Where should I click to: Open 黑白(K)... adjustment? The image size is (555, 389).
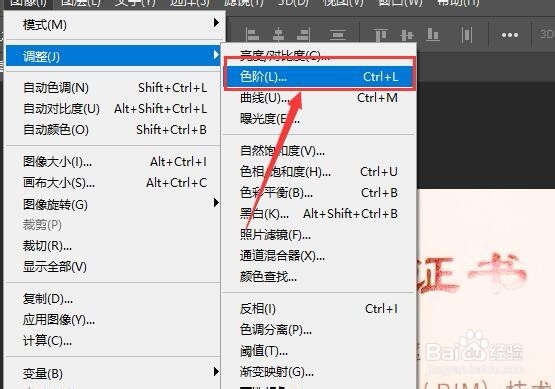point(319,214)
